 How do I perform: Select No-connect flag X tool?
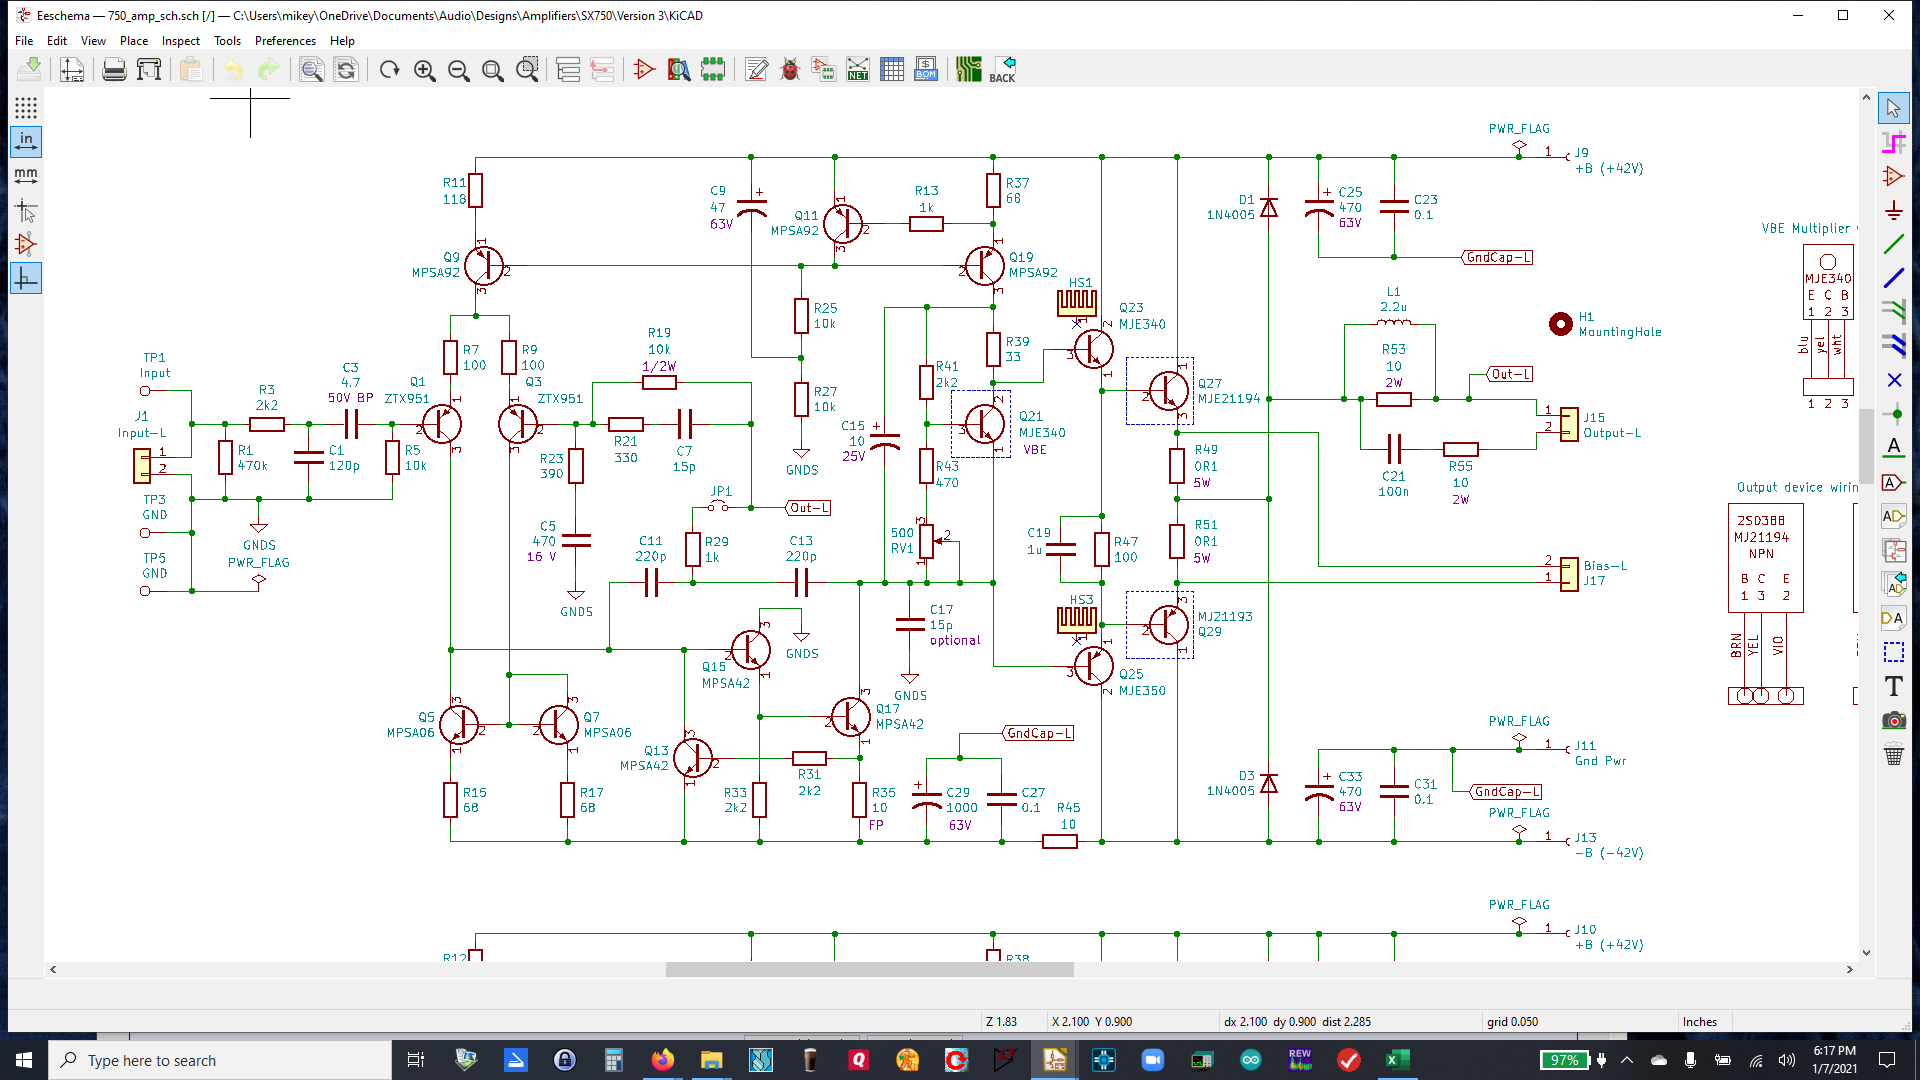(x=1893, y=380)
